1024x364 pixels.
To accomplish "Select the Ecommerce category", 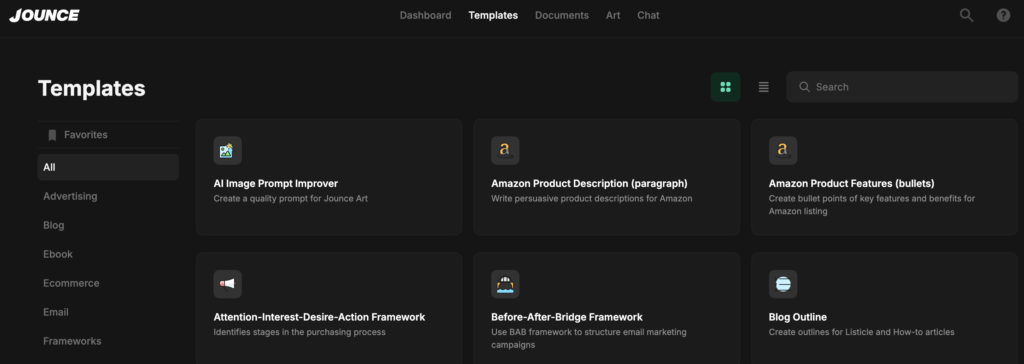I will point(71,283).
